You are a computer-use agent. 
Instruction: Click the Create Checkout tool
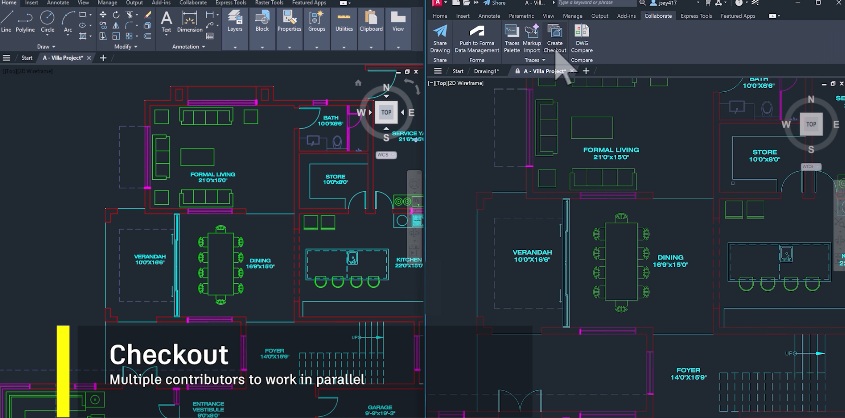pyautogui.click(x=555, y=38)
